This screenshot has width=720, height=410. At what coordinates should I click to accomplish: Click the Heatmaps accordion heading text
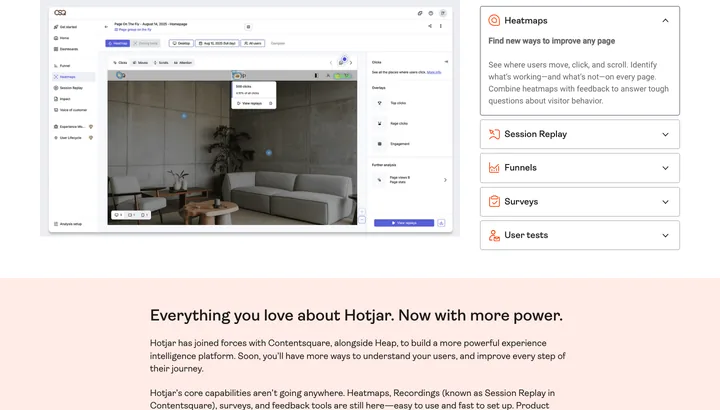pos(526,21)
